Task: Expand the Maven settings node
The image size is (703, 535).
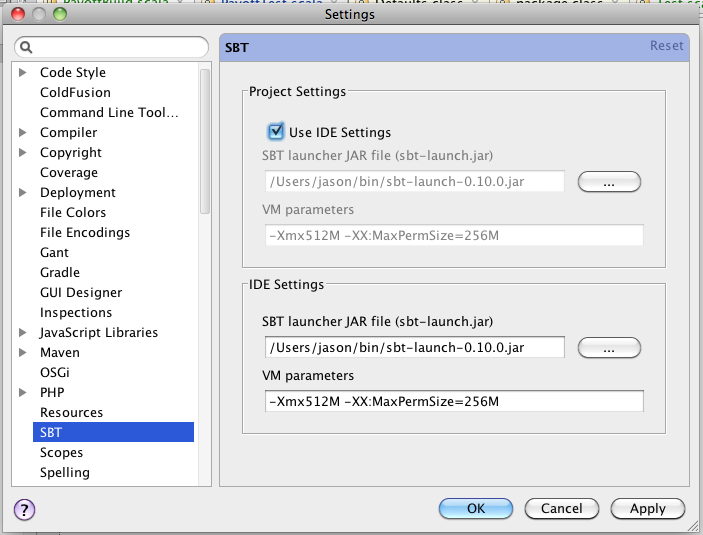Action: [22, 352]
